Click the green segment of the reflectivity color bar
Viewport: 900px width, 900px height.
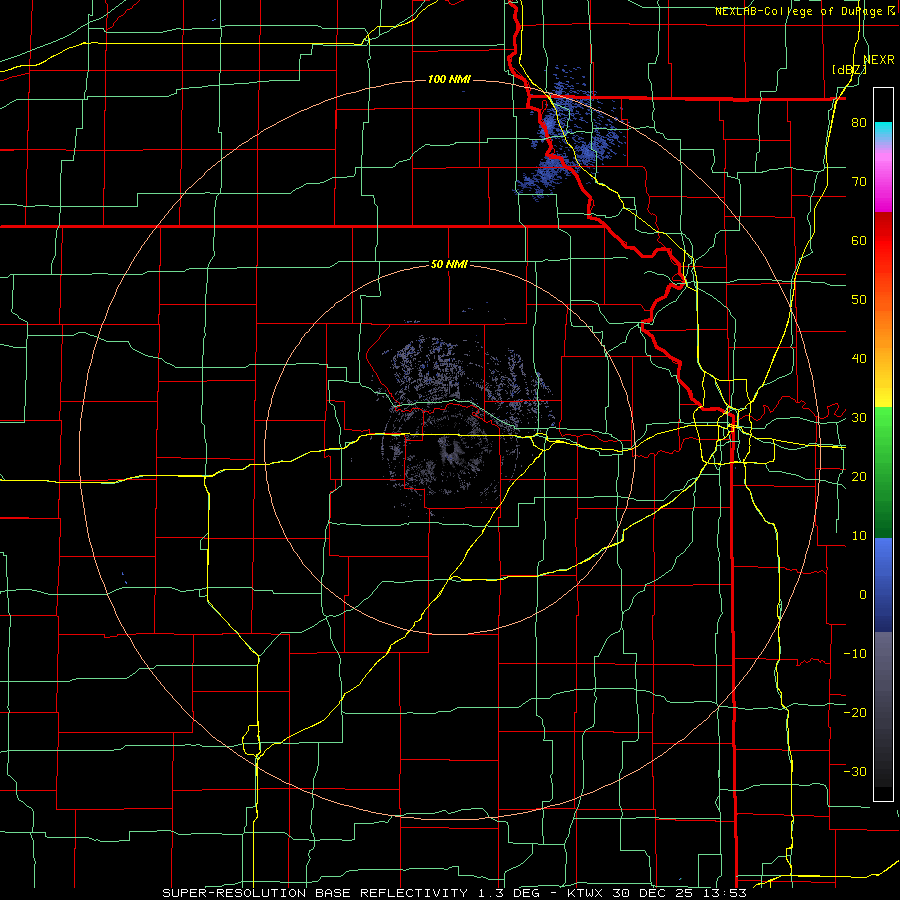[x=883, y=472]
